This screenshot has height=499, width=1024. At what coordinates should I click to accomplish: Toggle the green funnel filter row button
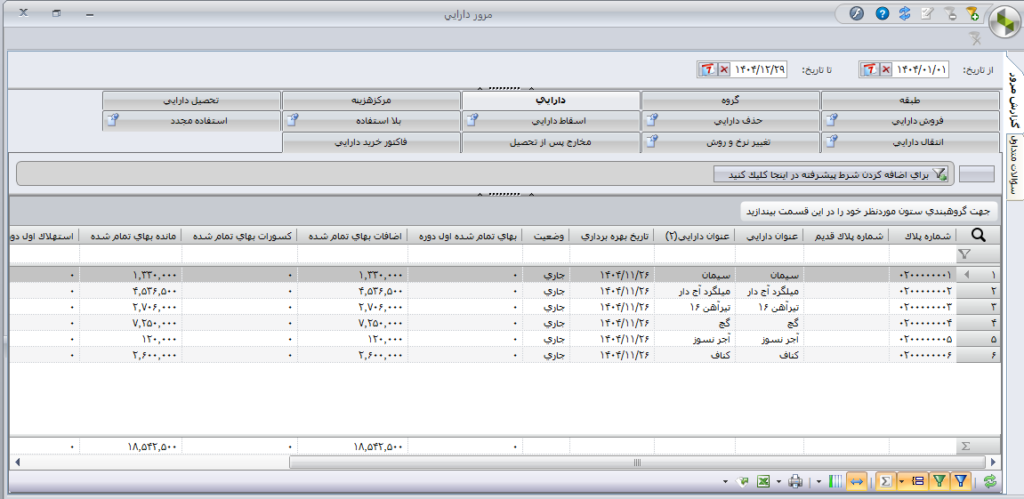(939, 482)
